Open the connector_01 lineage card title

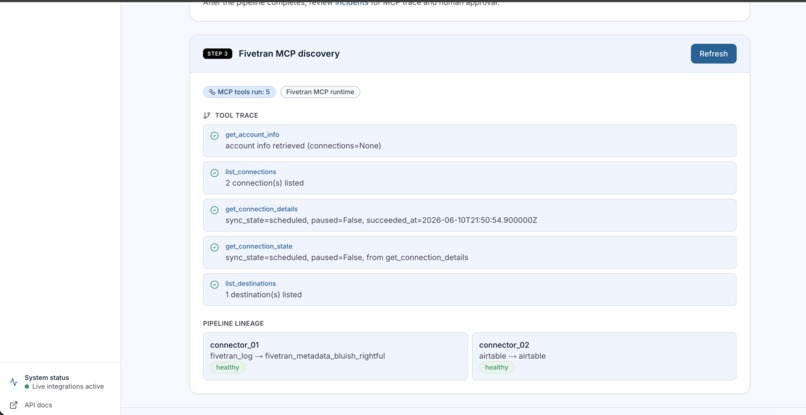tap(234, 345)
